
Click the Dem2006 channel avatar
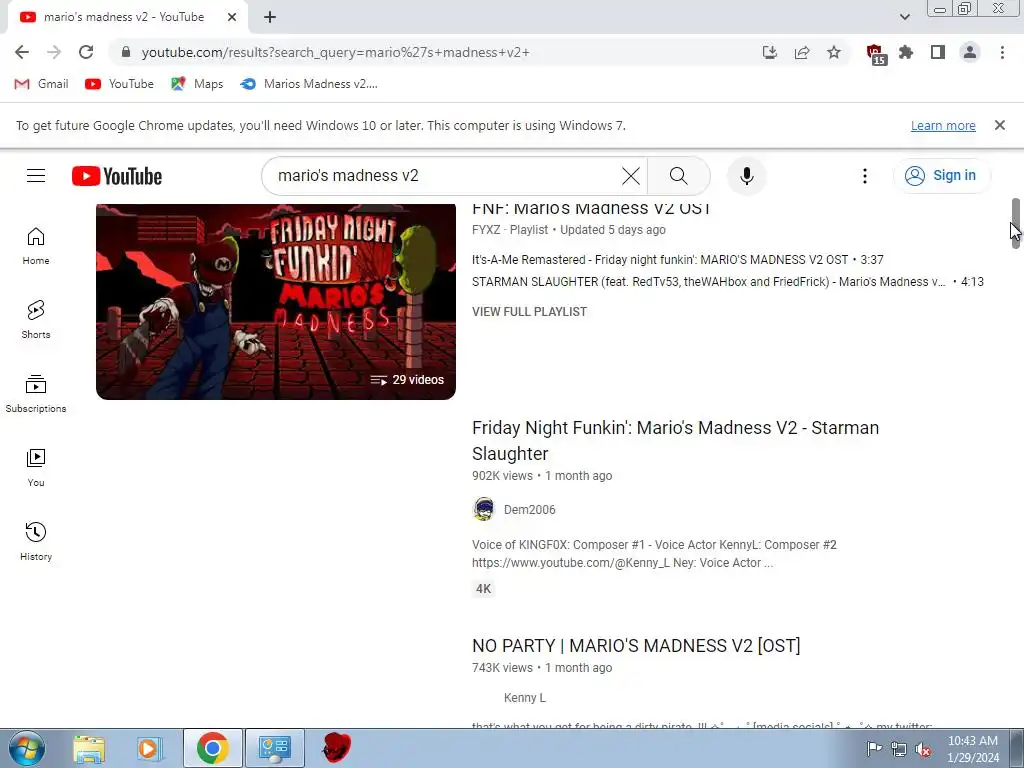point(484,509)
